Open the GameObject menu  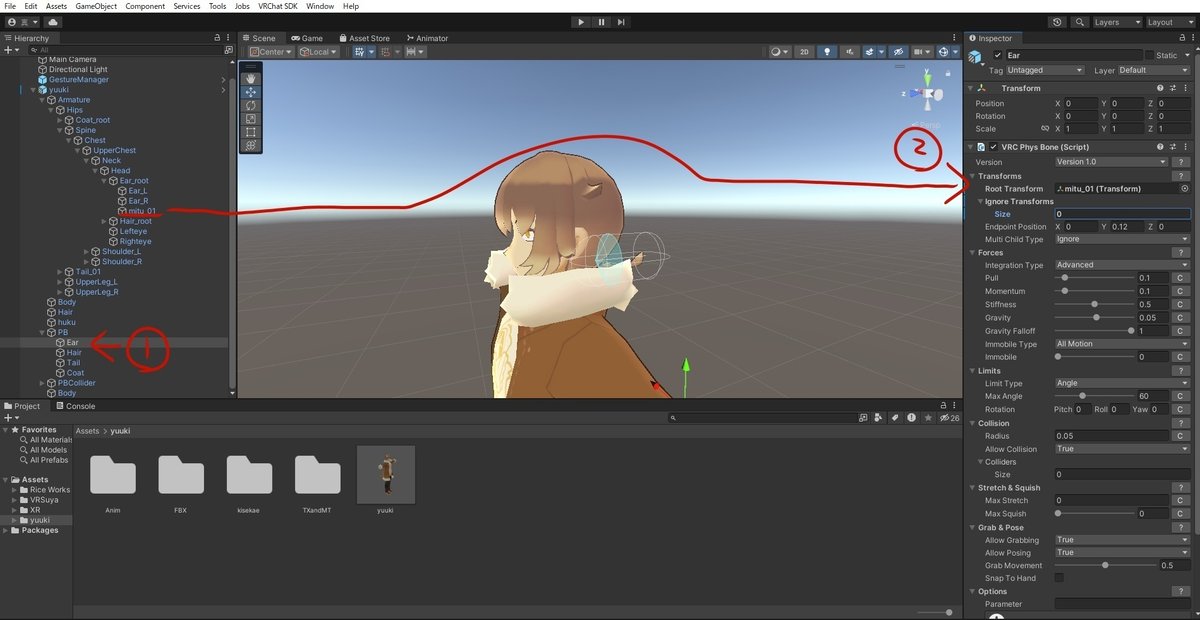(96, 6)
